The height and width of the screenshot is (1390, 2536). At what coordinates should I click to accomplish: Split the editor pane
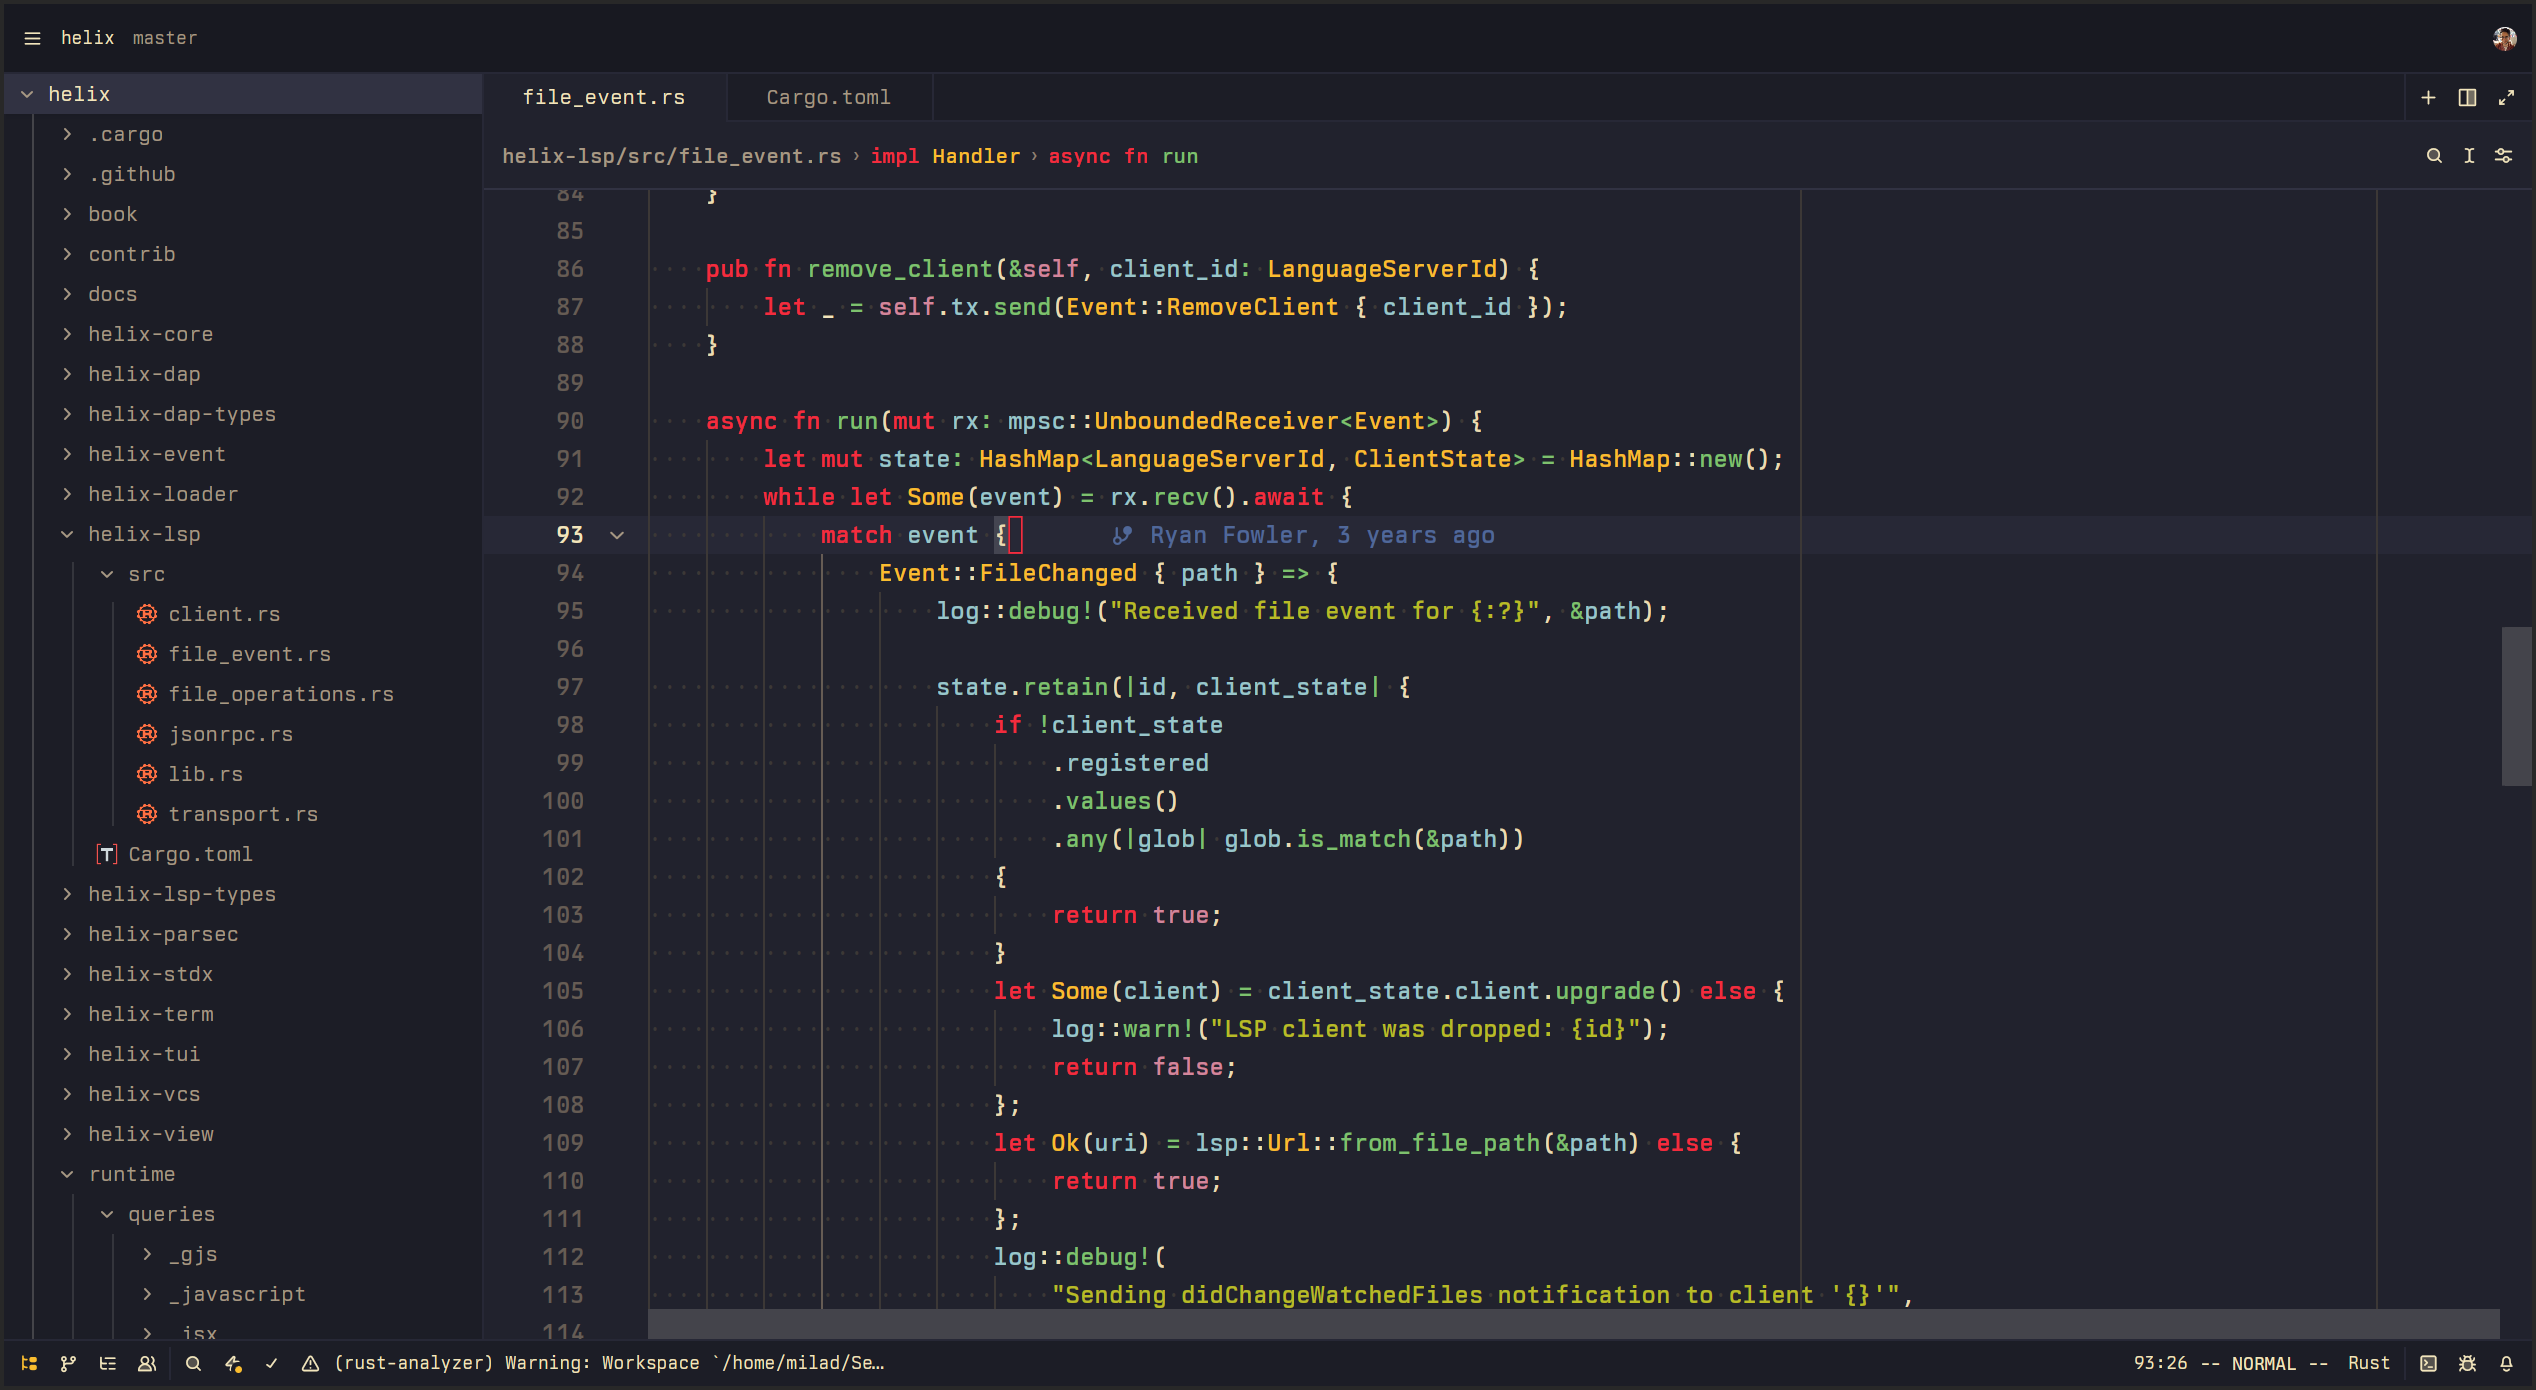point(2467,97)
